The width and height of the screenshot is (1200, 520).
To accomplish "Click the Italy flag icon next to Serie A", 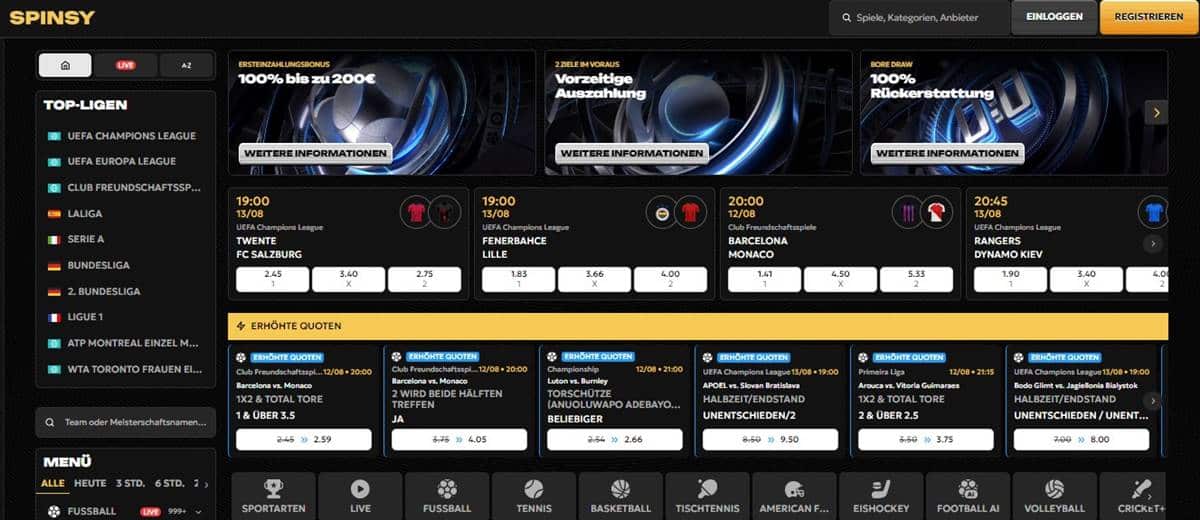I will click(54, 240).
